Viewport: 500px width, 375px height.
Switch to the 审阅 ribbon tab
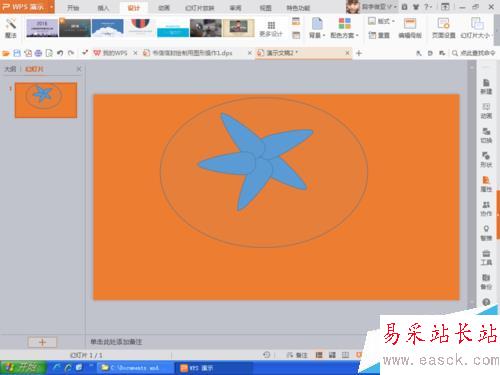pyautogui.click(x=235, y=8)
